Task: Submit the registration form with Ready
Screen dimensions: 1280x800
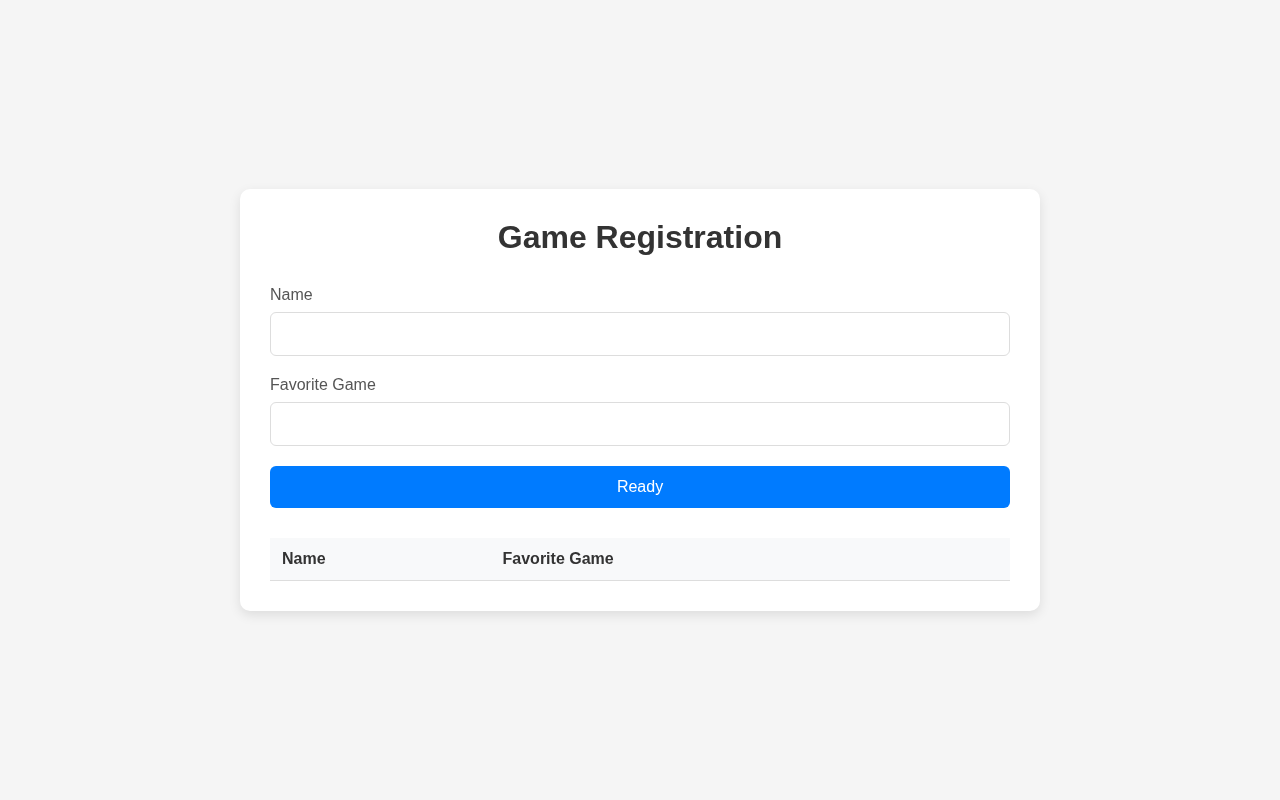Action: pos(640,487)
